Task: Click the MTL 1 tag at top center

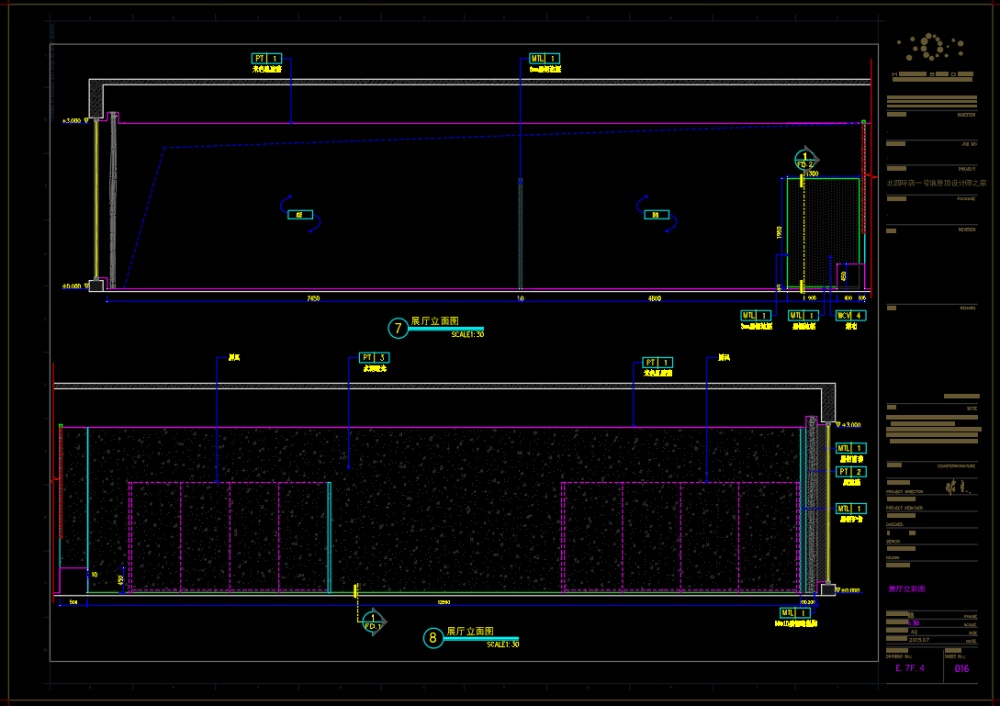Action: [545, 59]
